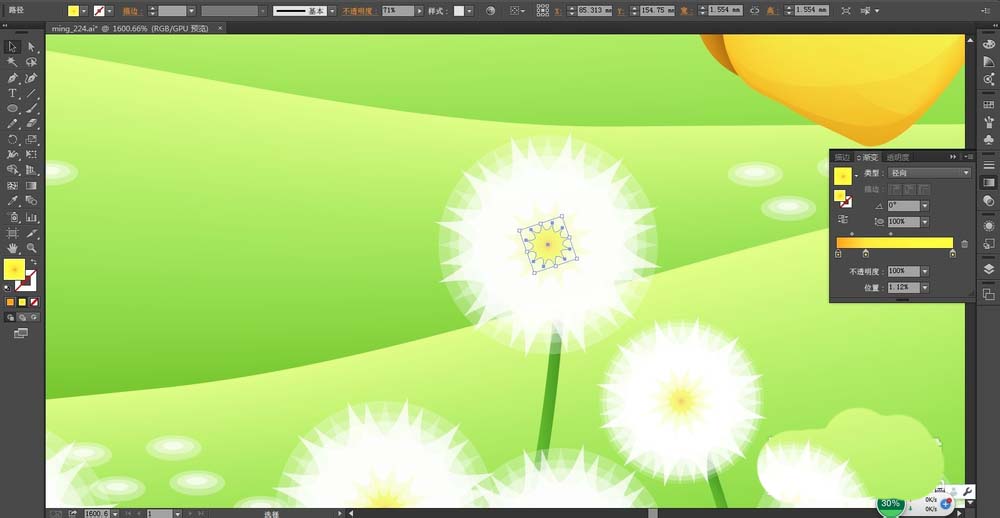This screenshot has width=1000, height=518.
Task: Select the Zoom magnifier tool
Action: pyautogui.click(x=31, y=248)
